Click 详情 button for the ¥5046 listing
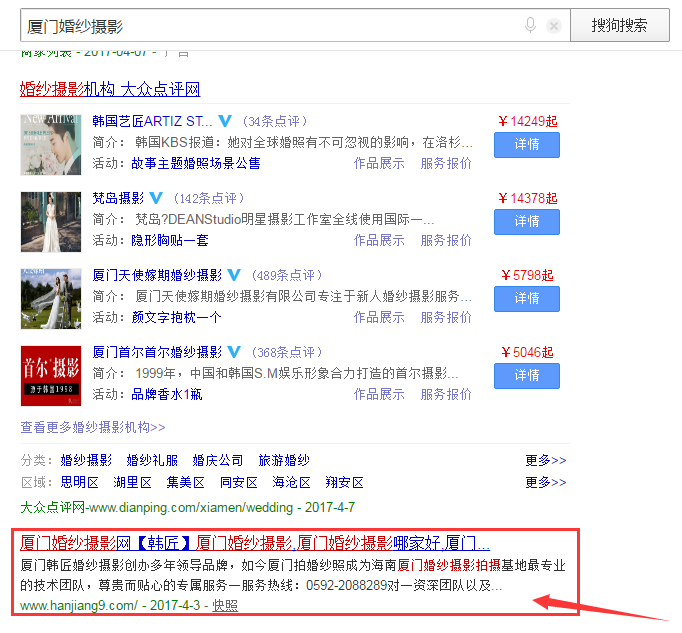Screen dimensions: 682x633 [x=527, y=375]
